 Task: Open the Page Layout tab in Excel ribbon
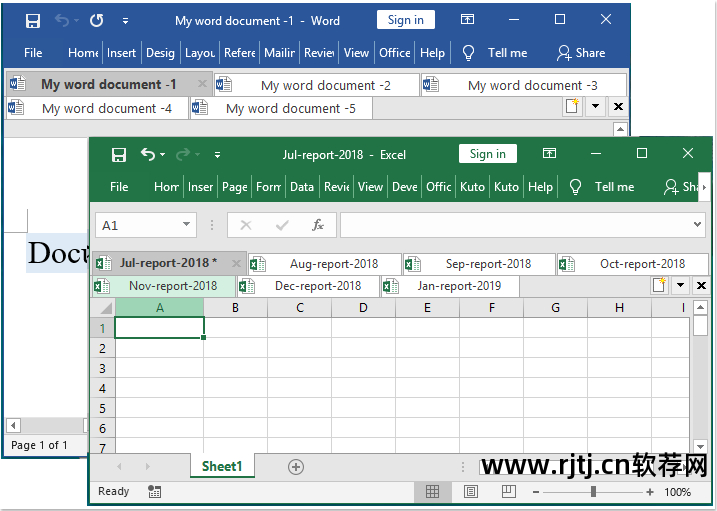235,187
